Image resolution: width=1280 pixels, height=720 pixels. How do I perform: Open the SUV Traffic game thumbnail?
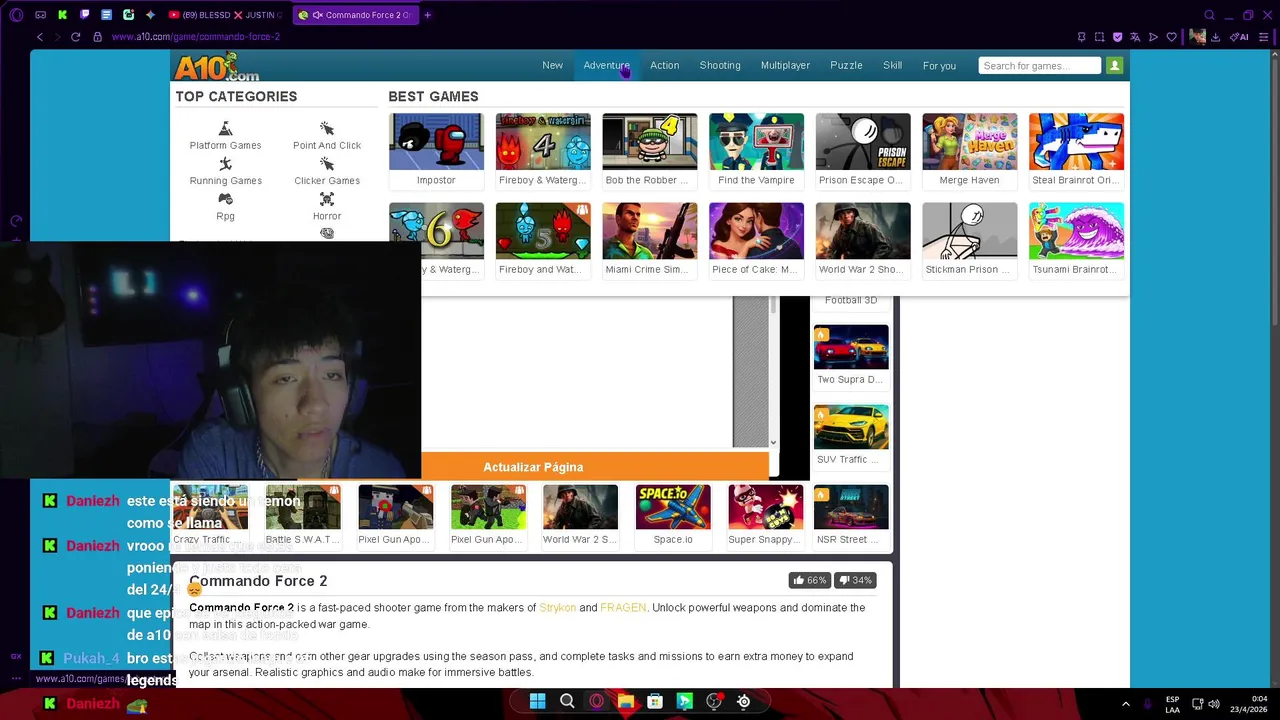(851, 427)
